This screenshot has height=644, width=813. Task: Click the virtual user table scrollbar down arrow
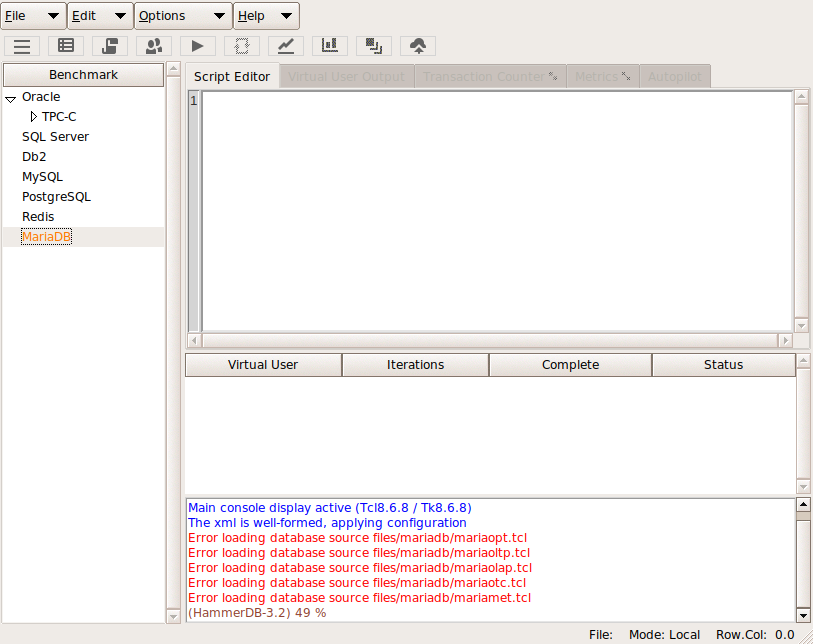pyautogui.click(x=803, y=487)
